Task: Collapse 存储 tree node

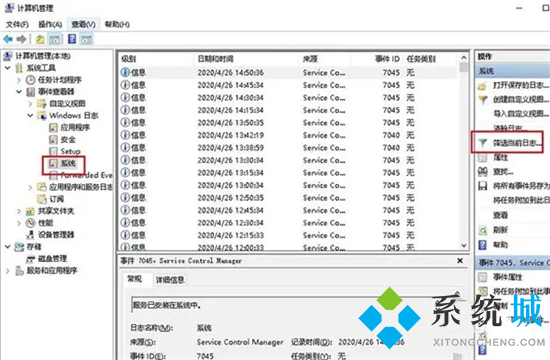Action: coord(8,247)
